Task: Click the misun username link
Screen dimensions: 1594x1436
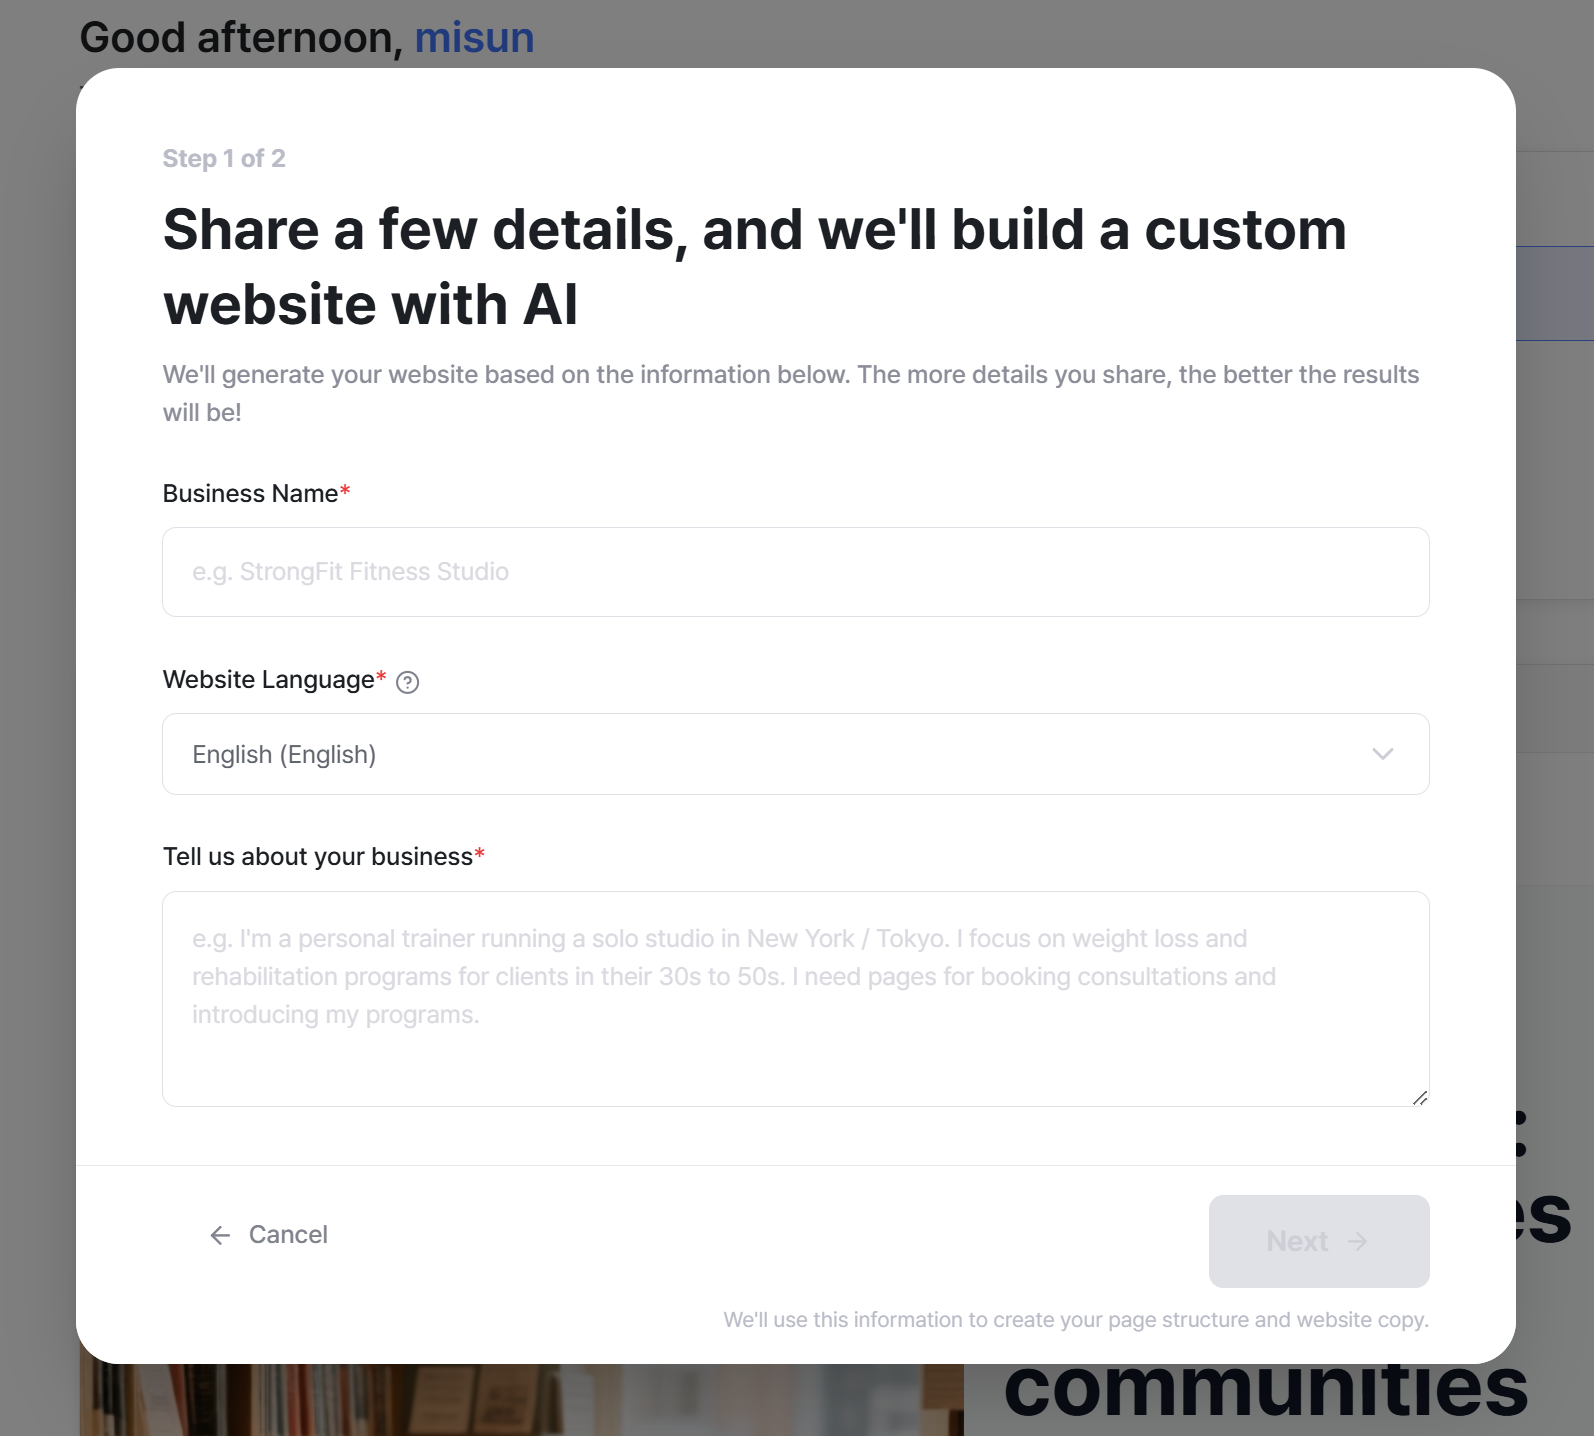Action: pos(474,38)
